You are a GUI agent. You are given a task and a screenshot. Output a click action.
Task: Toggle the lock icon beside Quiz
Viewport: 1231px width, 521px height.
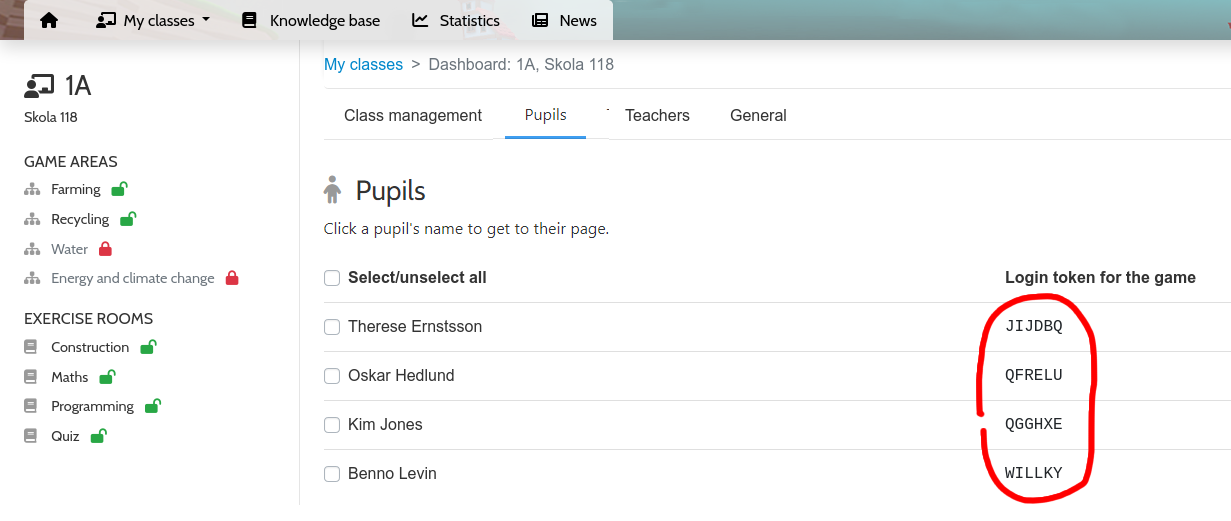pyautogui.click(x=98, y=435)
